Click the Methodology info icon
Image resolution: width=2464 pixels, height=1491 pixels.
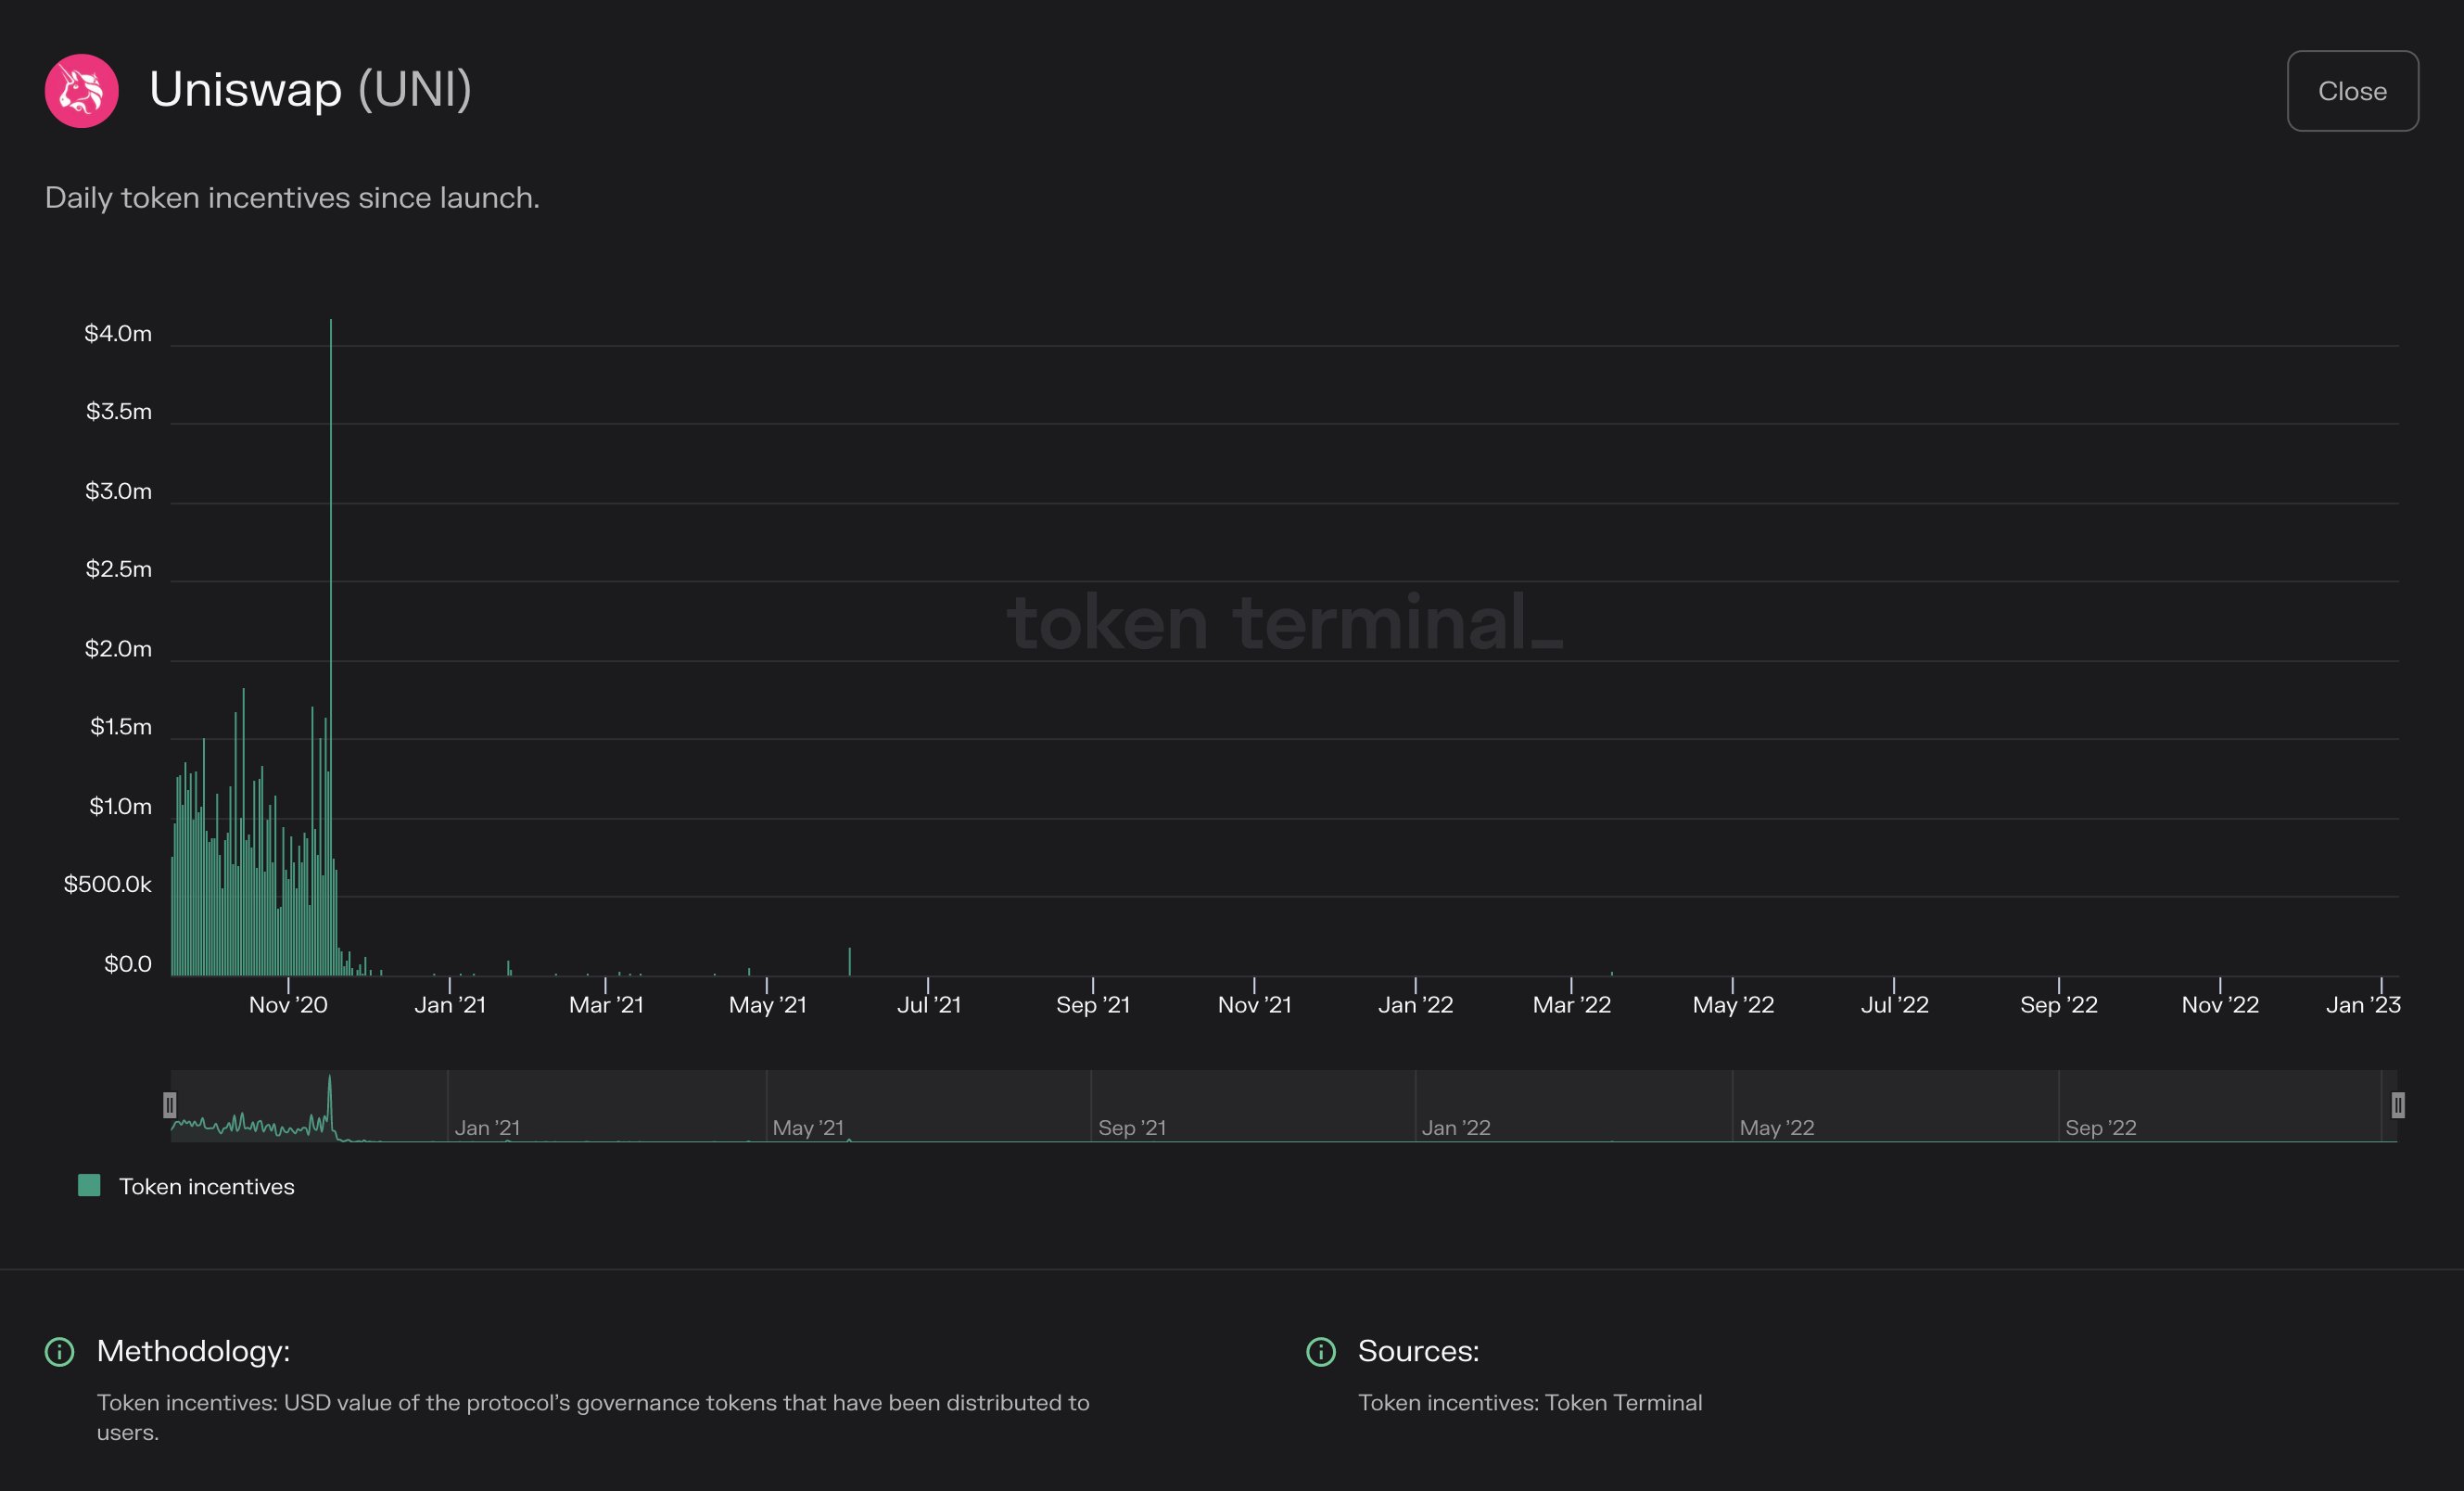60,1352
